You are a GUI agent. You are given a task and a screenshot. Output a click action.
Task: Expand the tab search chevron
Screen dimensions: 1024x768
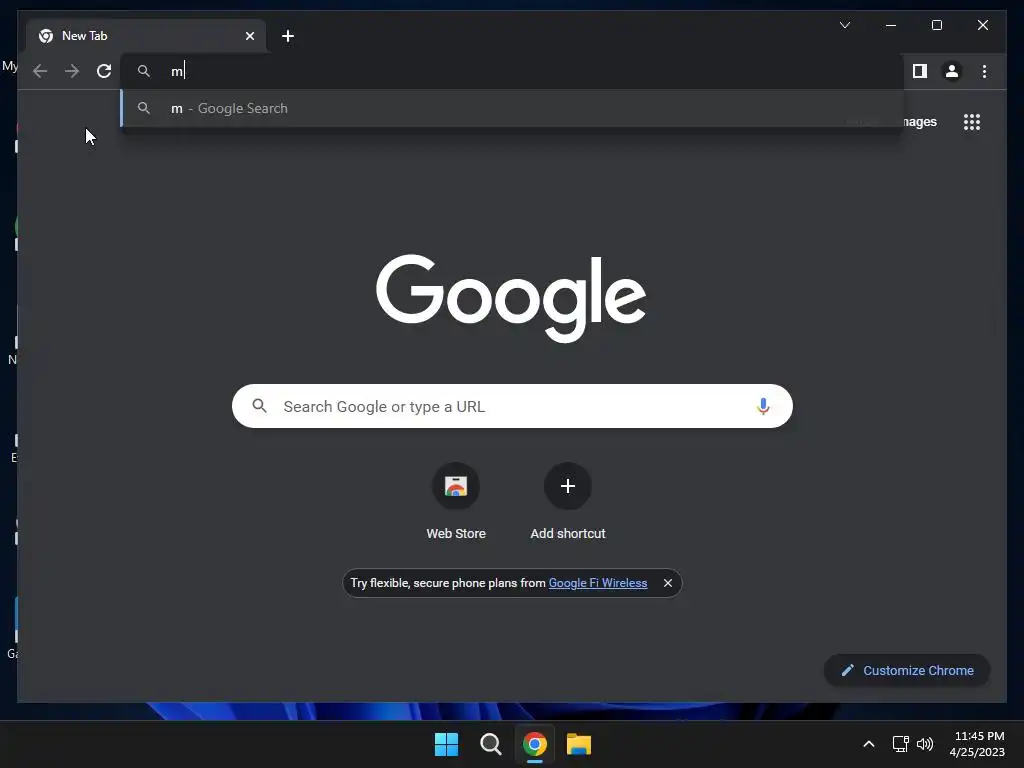(x=844, y=25)
